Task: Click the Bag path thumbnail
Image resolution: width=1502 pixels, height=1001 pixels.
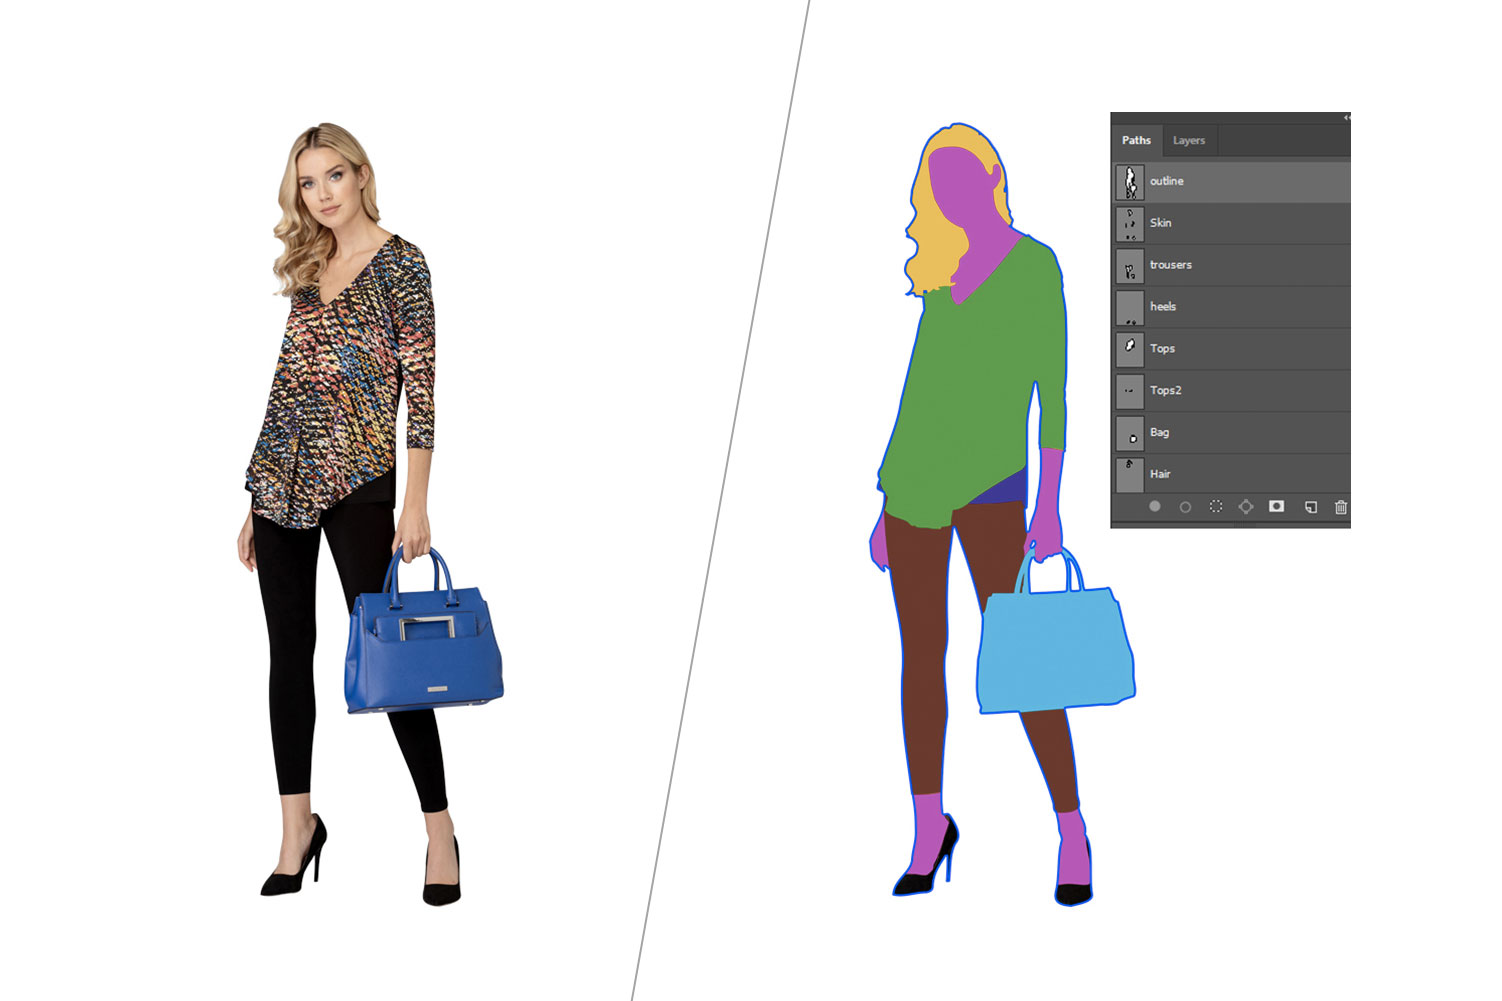Action: point(1130,434)
